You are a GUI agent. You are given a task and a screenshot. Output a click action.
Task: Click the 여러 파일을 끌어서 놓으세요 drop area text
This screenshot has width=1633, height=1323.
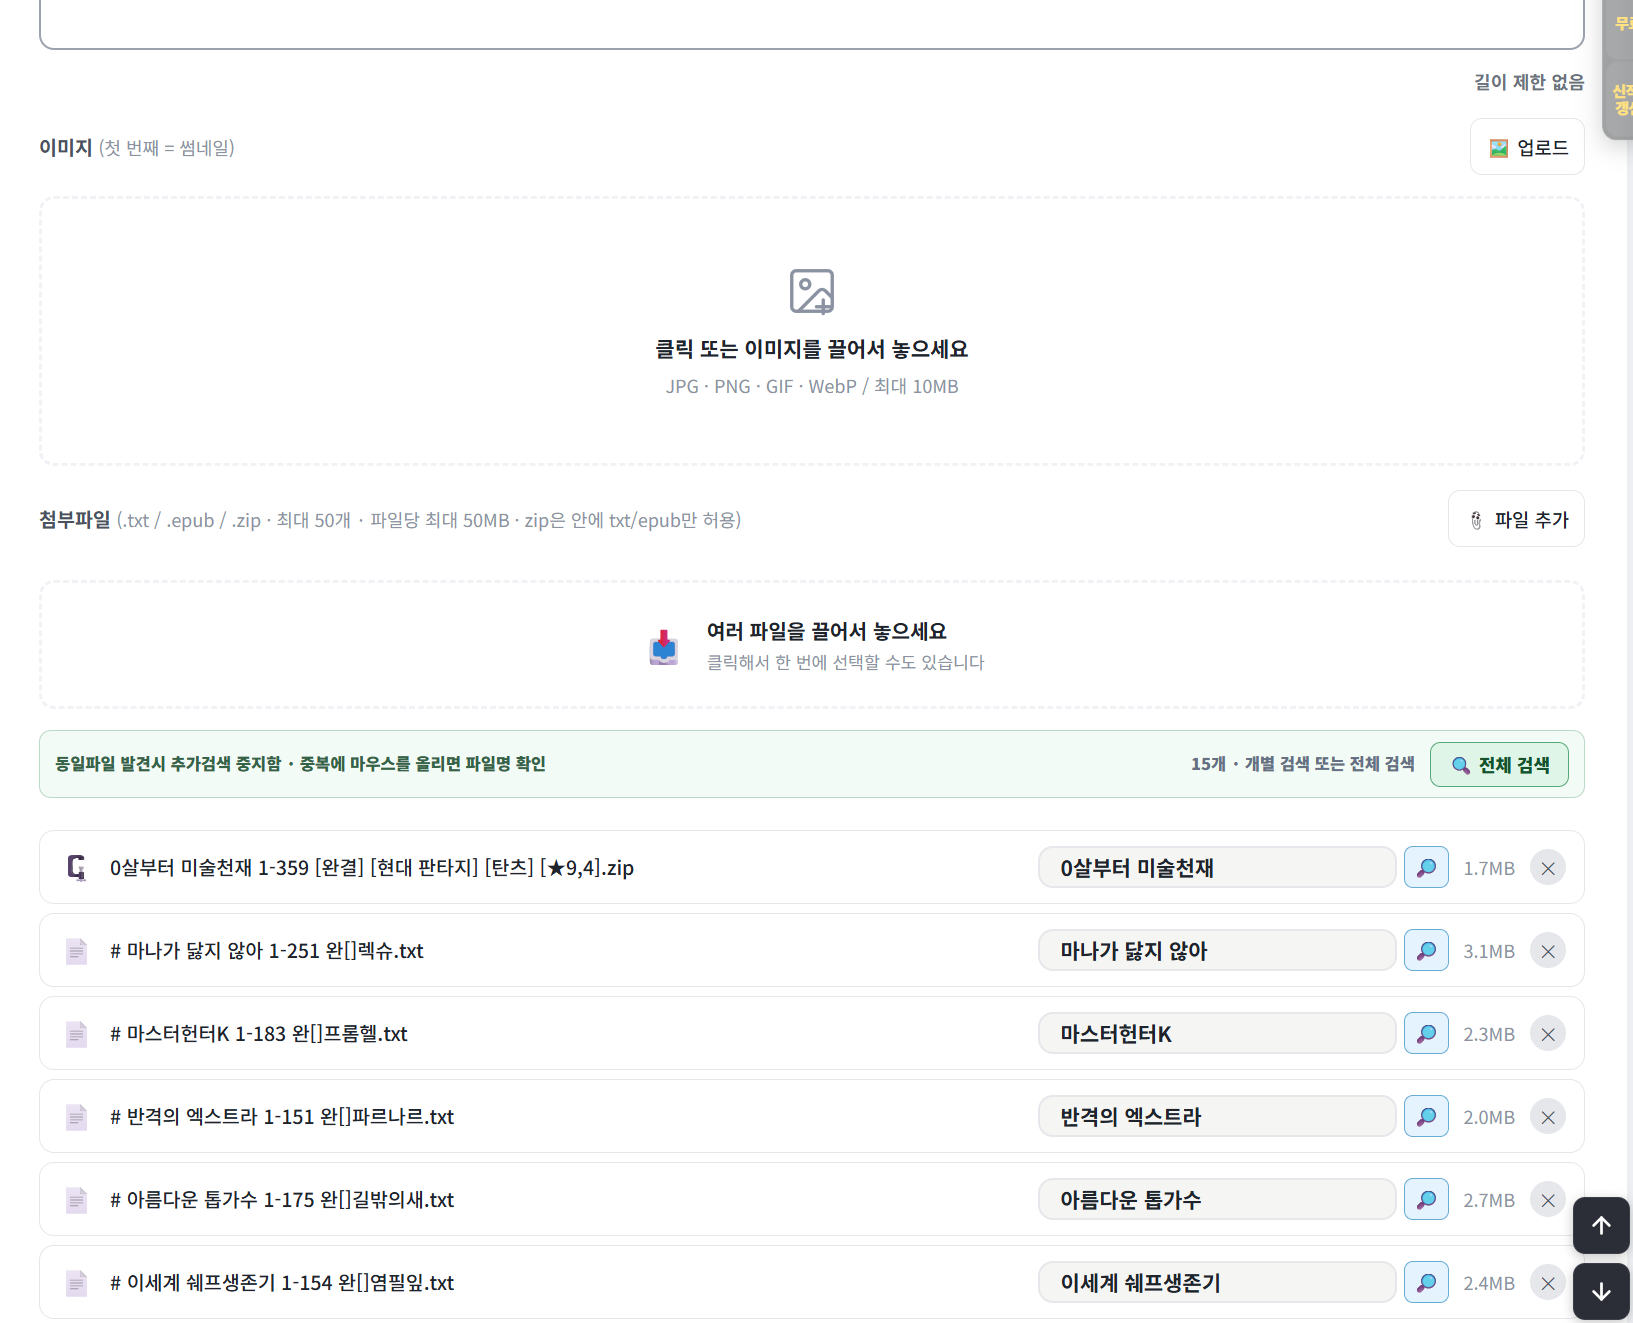[x=827, y=631]
